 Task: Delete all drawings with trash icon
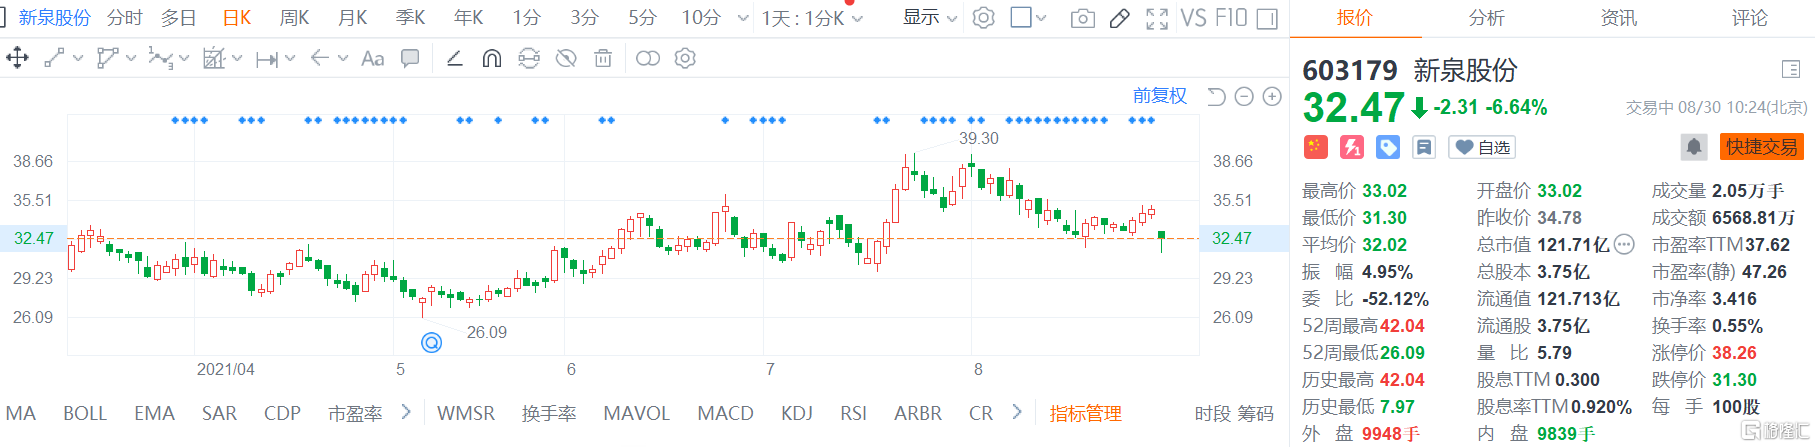pos(603,58)
